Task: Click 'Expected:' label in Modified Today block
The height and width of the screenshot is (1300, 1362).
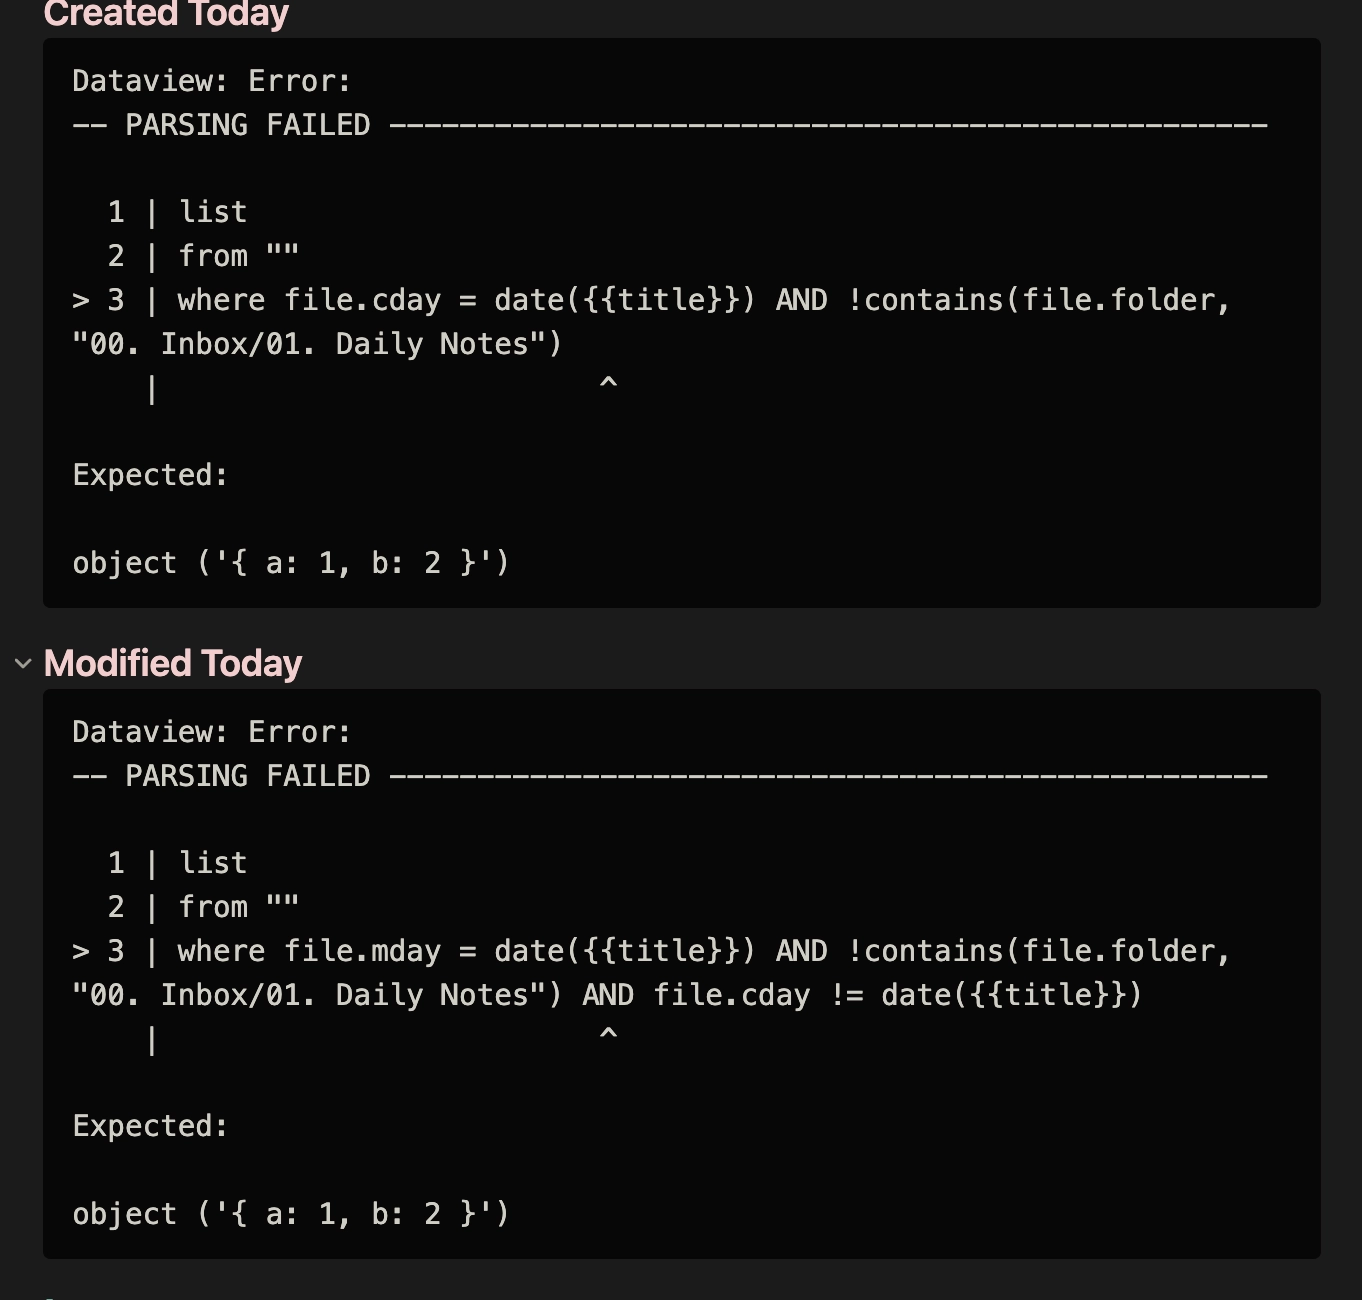Action: coord(150,1126)
